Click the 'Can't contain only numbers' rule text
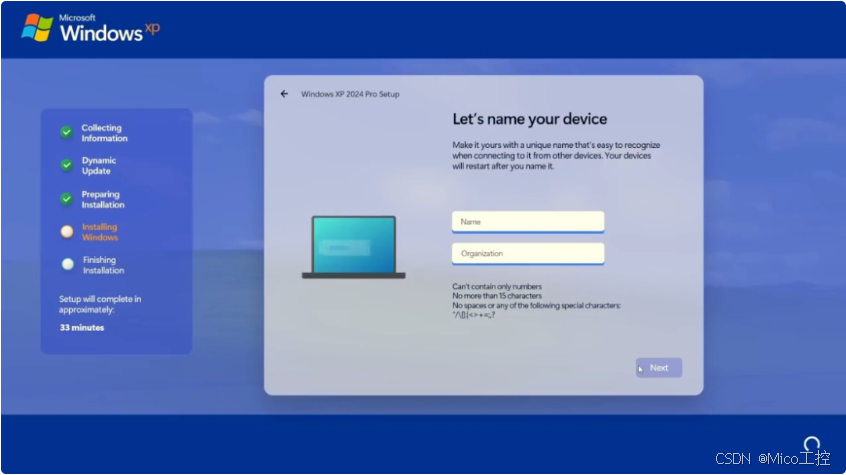The height and width of the screenshot is (475, 846). click(497, 287)
